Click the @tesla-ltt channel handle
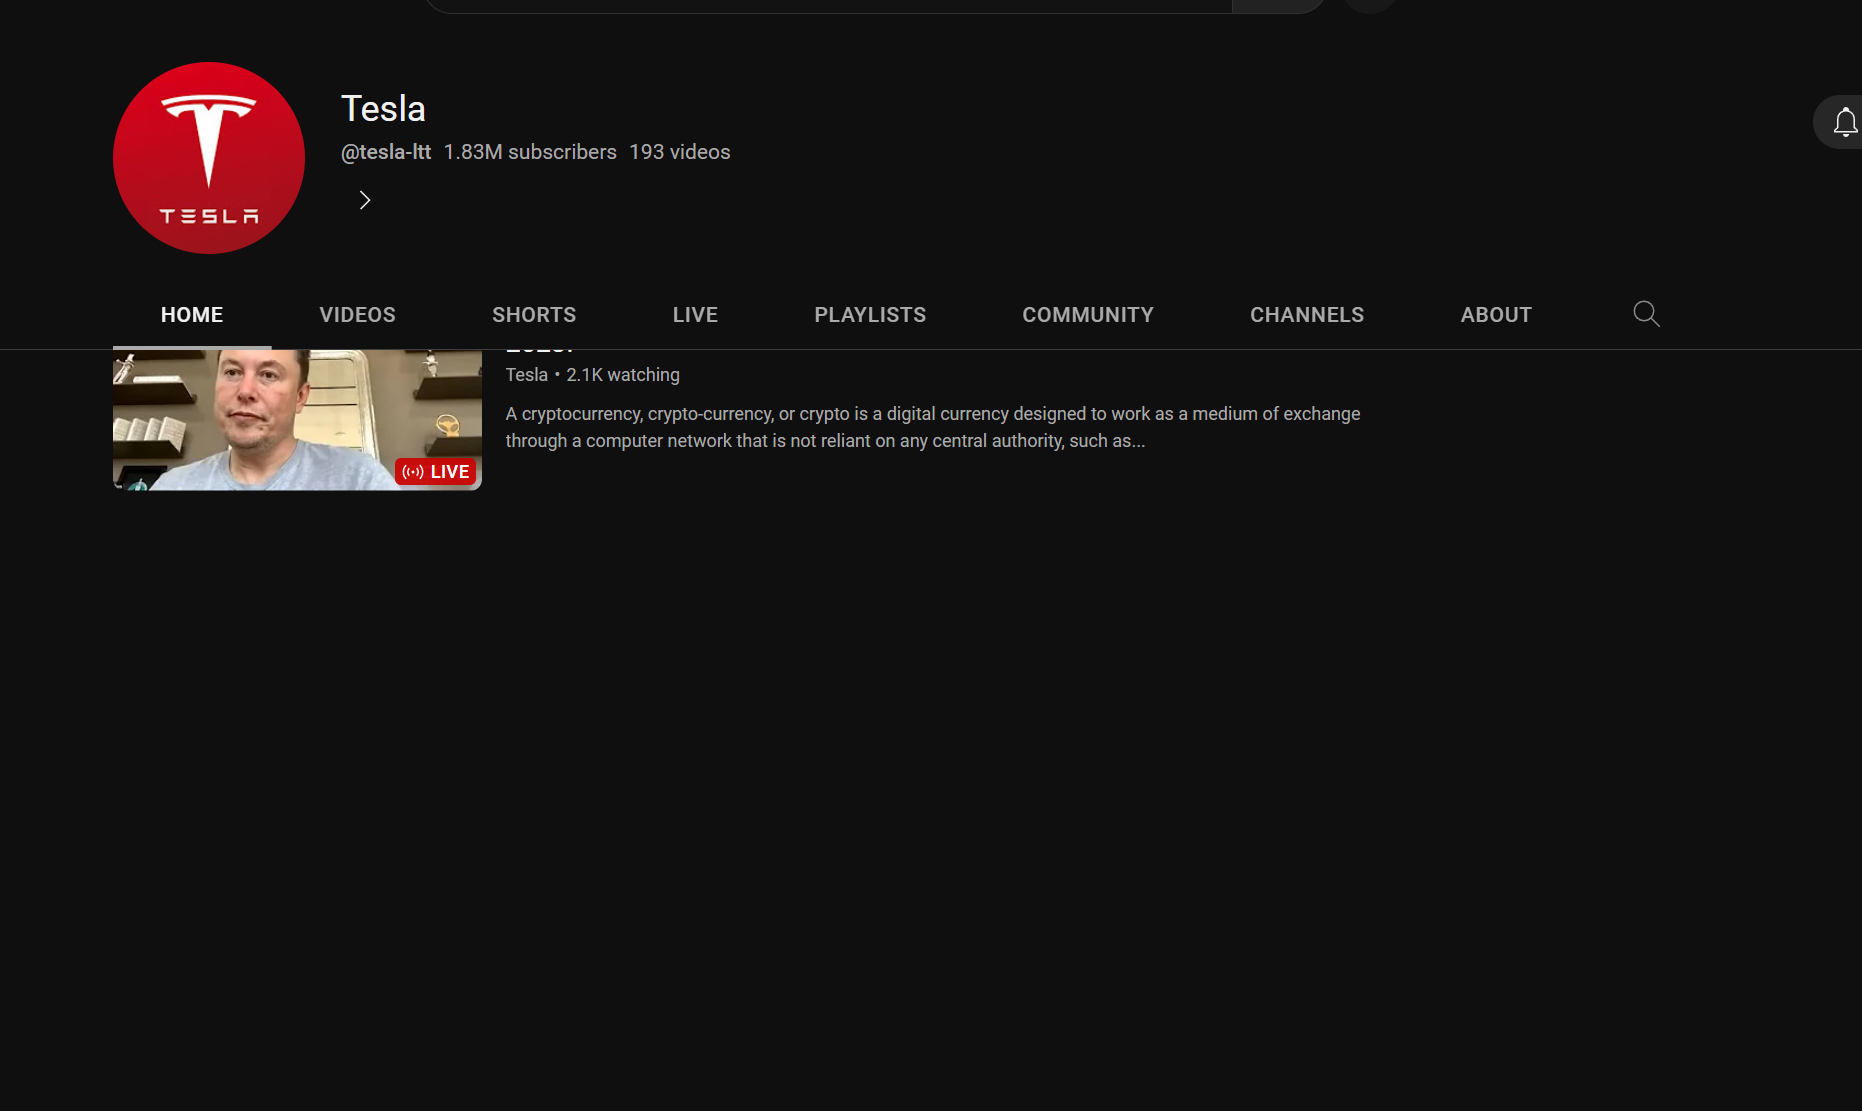Viewport: 1862px width, 1111px height. tap(386, 152)
